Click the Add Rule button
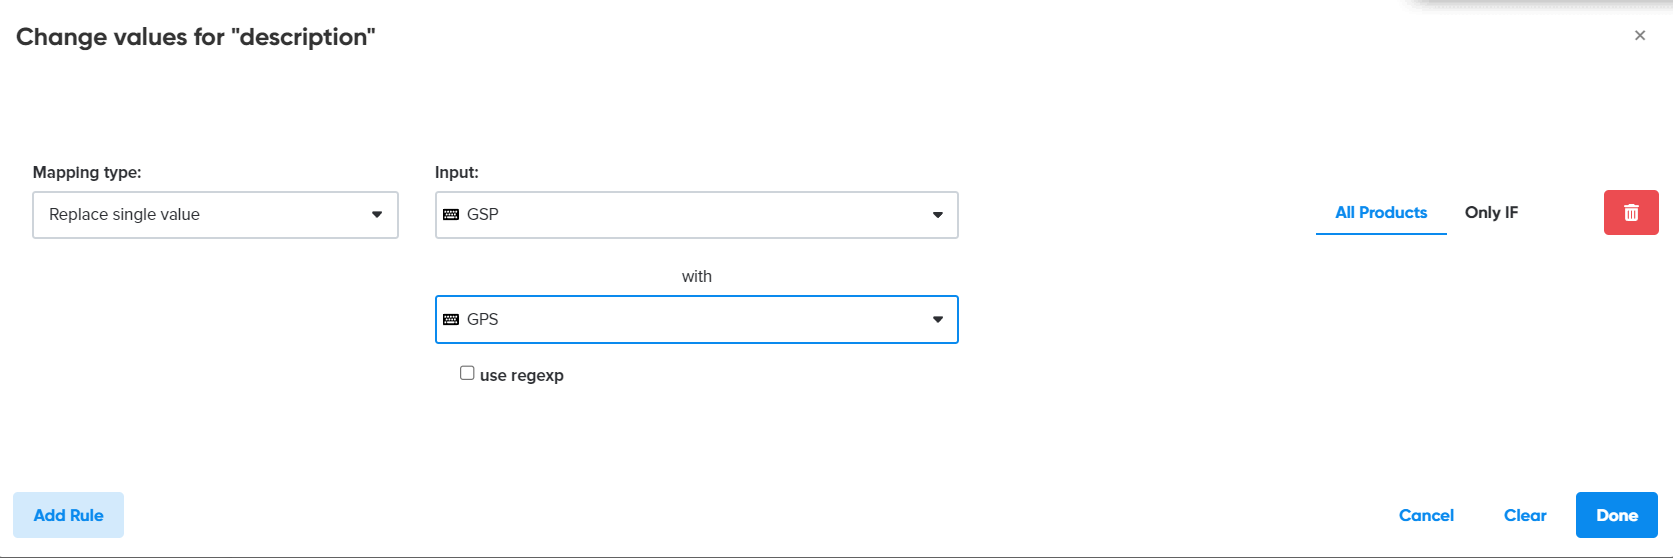 (68, 515)
